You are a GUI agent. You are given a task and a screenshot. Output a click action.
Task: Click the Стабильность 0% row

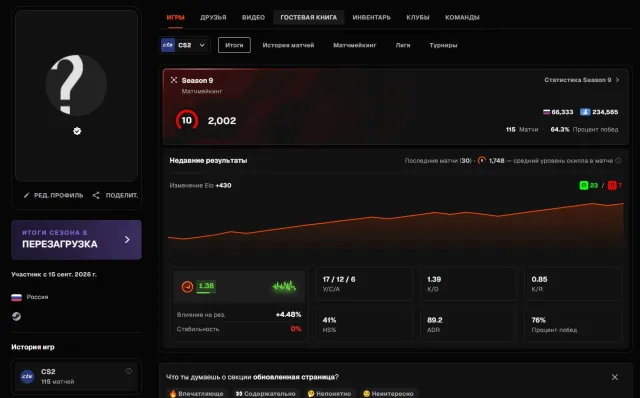point(239,329)
